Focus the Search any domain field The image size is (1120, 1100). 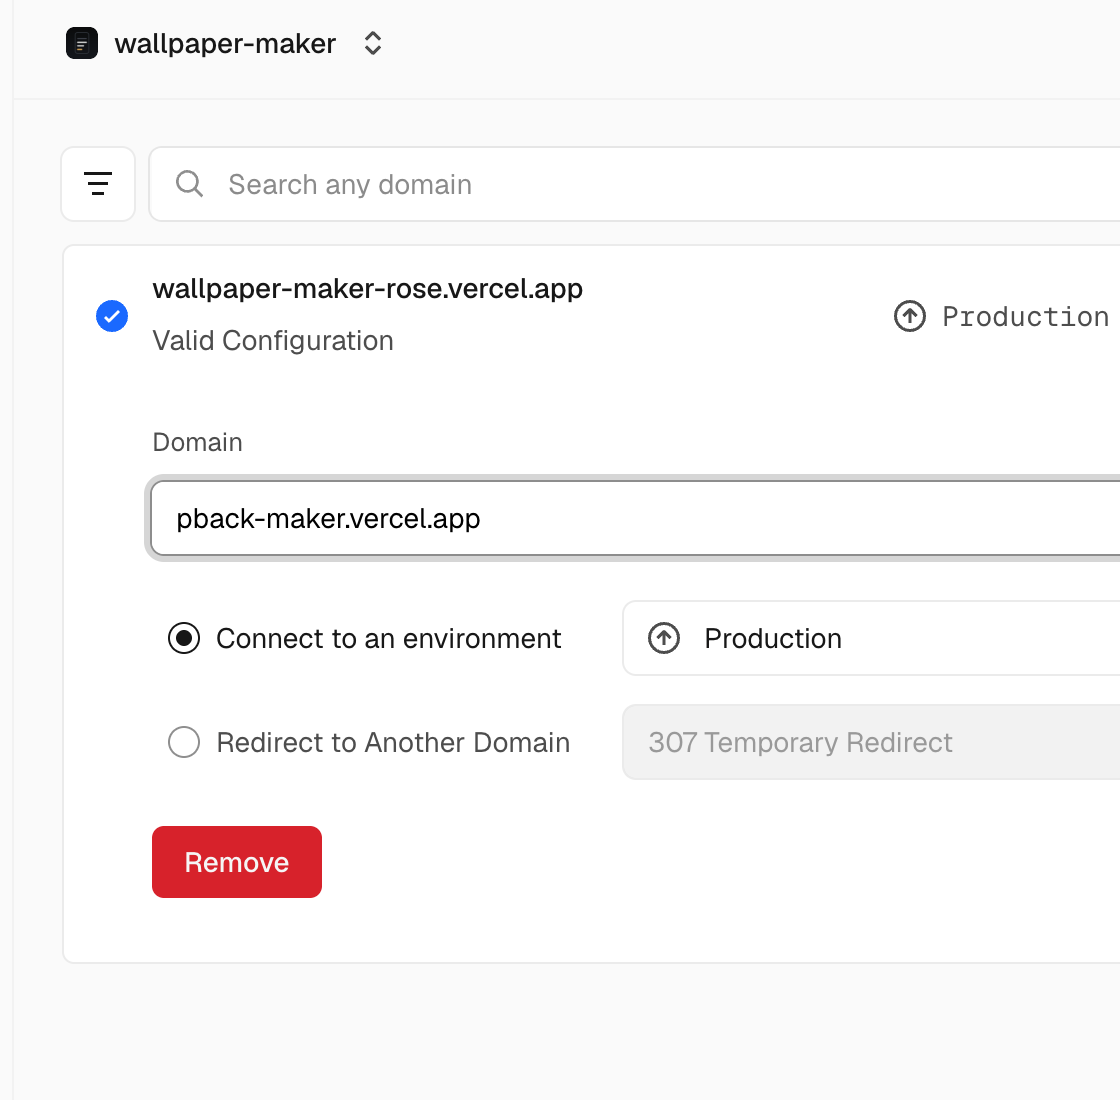(635, 184)
